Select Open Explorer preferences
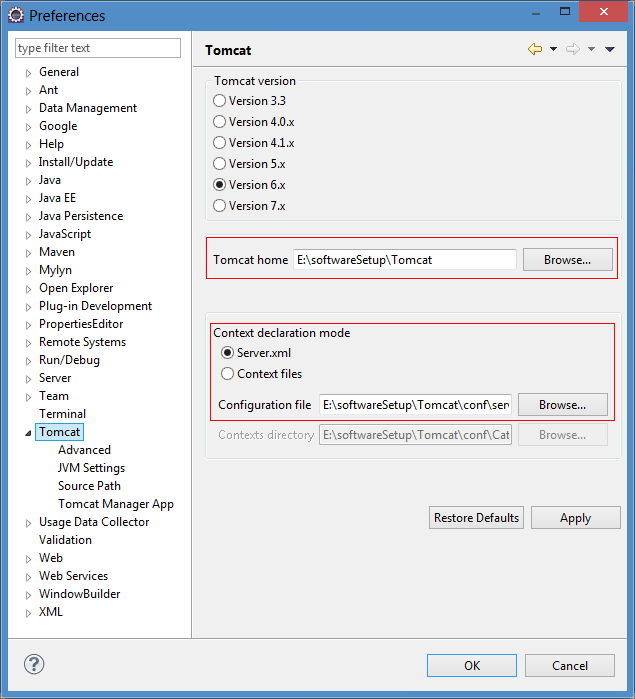This screenshot has height=699, width=635. tap(76, 288)
